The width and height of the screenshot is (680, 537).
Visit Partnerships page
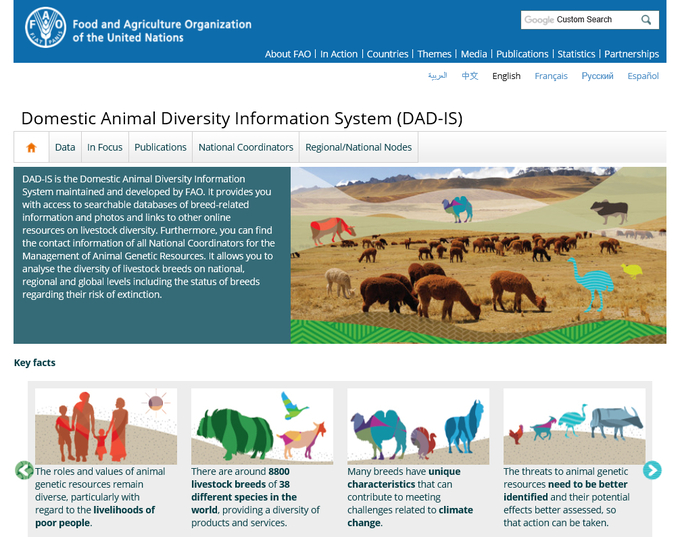(x=631, y=54)
